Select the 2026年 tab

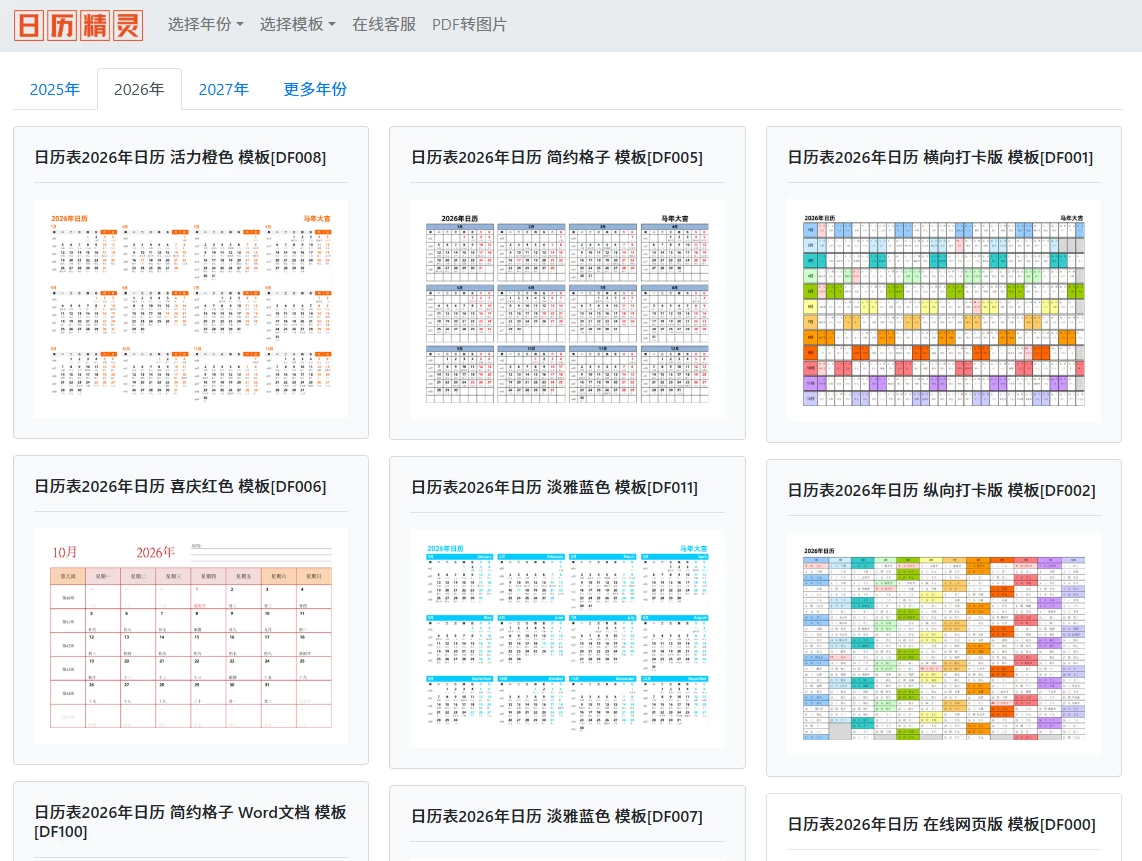click(x=139, y=89)
